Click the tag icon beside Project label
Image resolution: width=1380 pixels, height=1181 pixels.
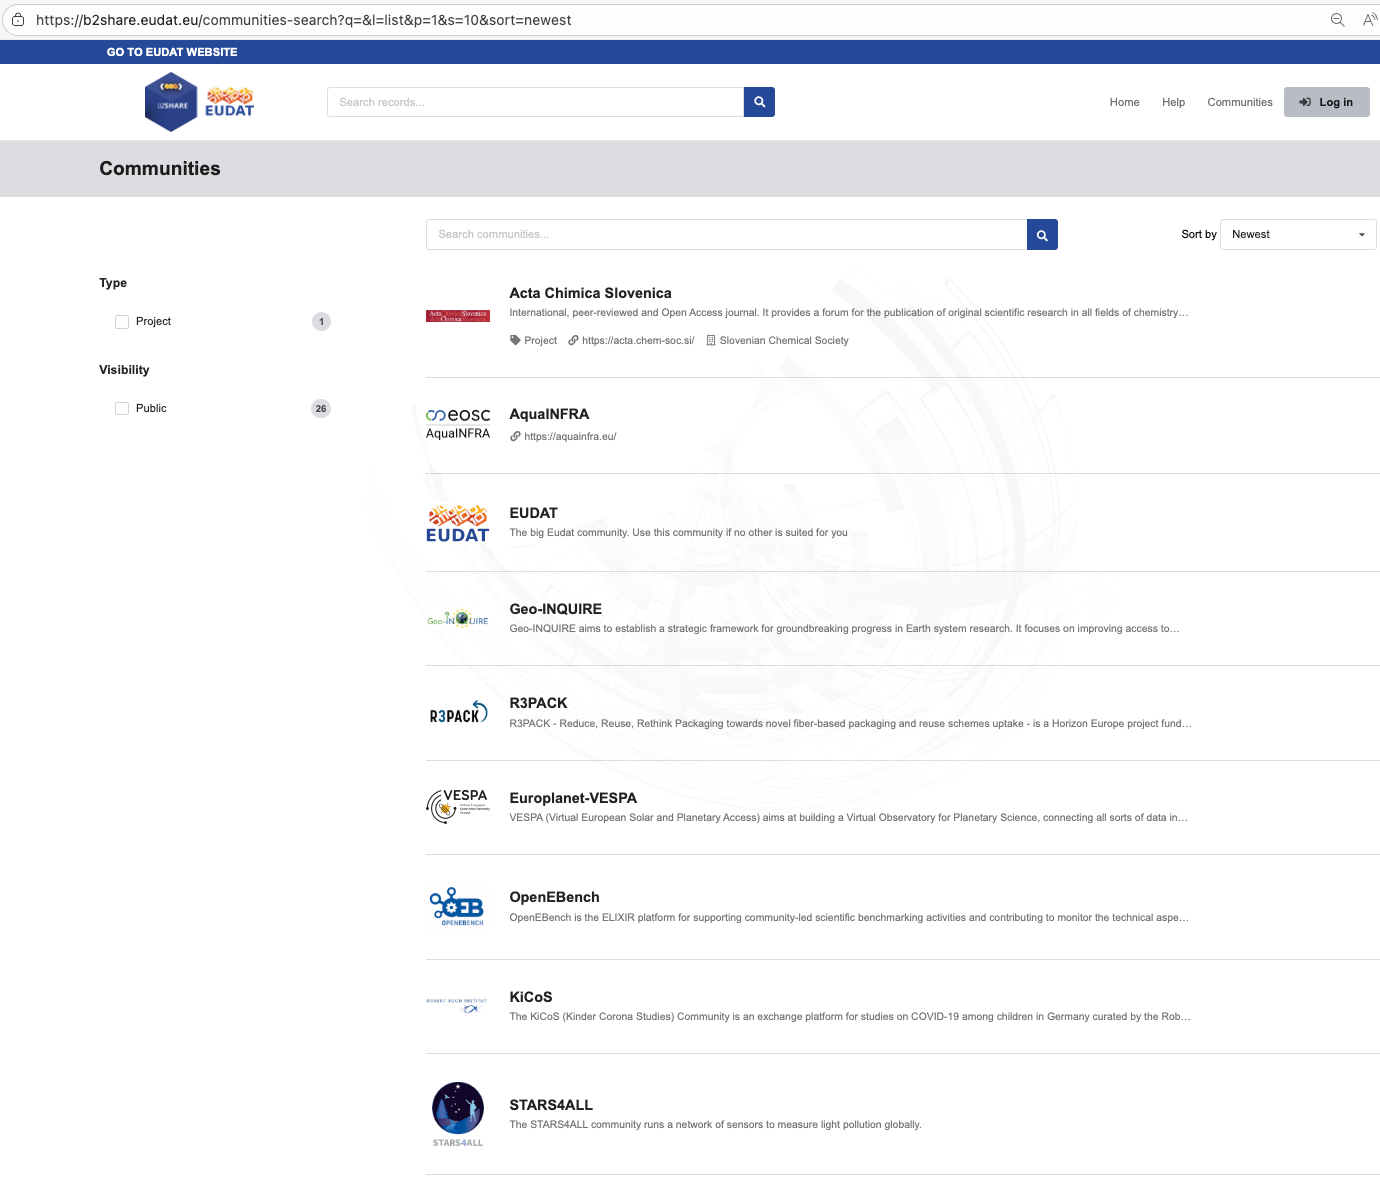pos(515,341)
